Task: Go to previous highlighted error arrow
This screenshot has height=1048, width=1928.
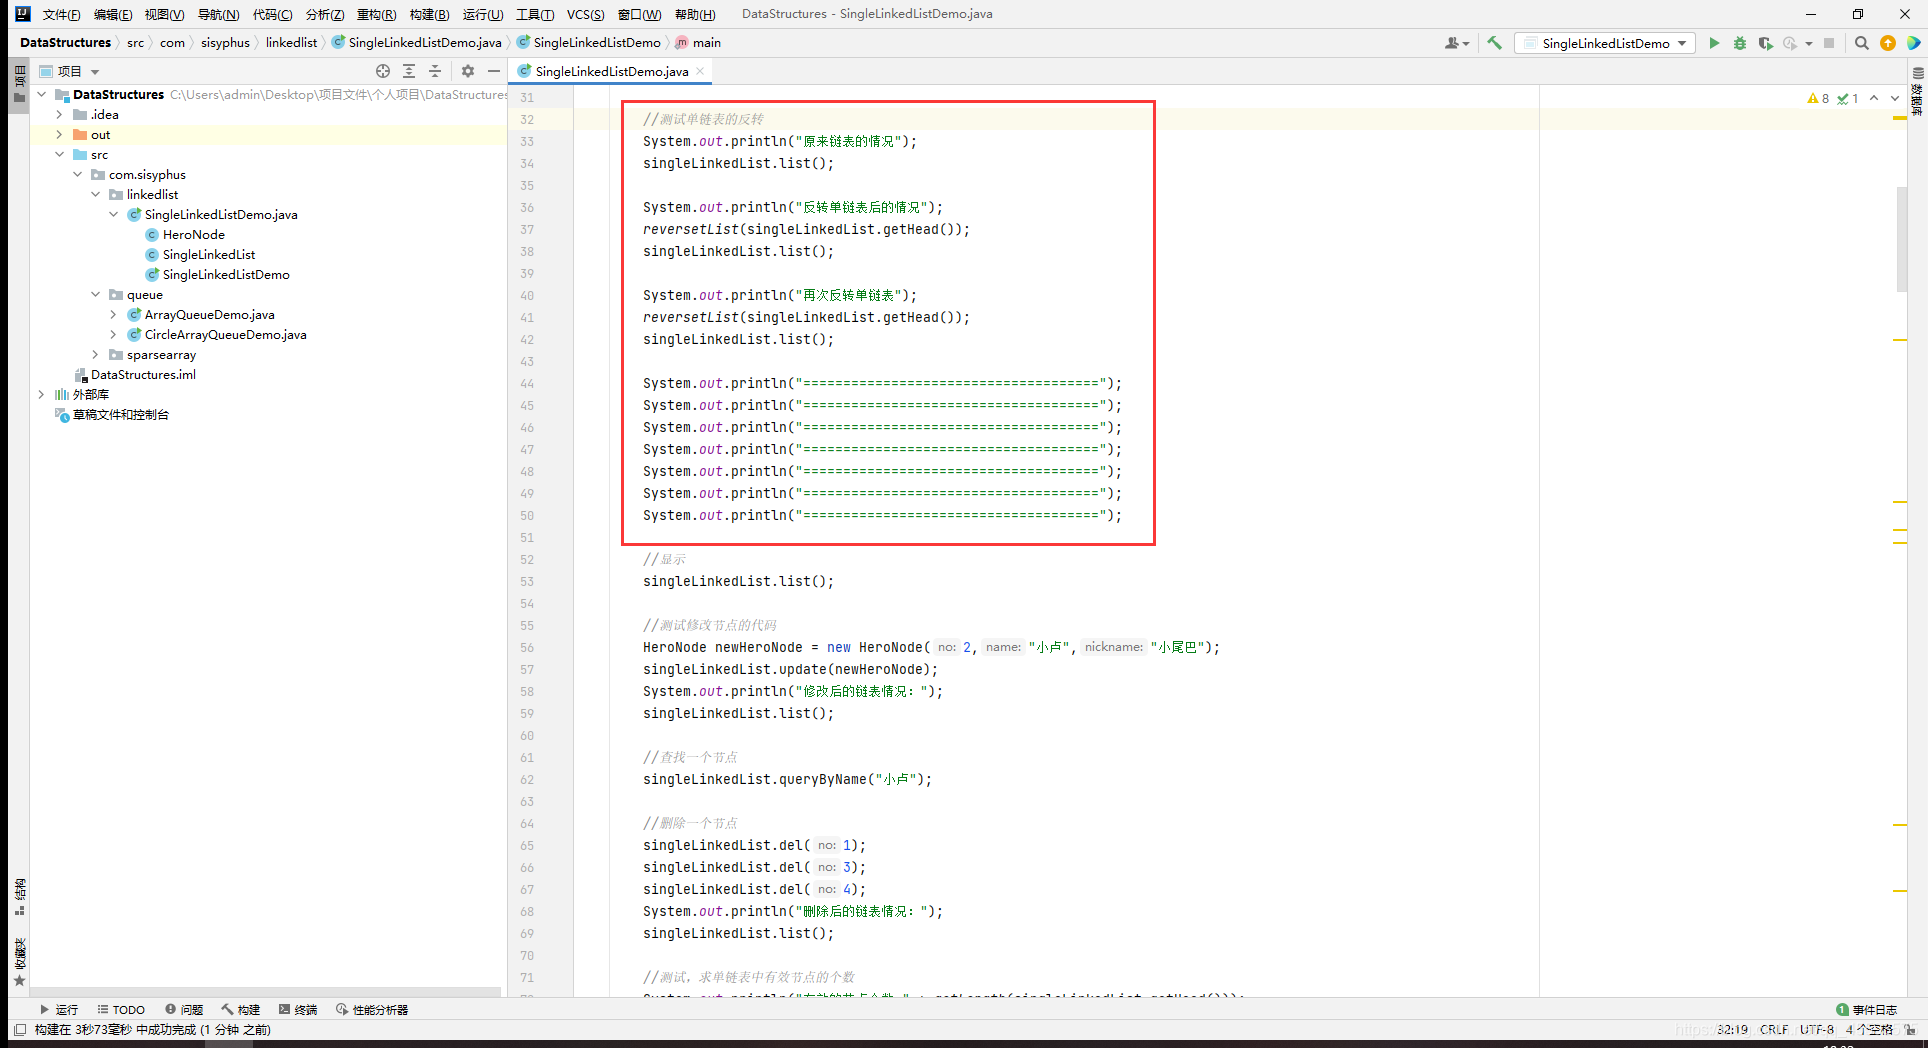Action: click(1874, 98)
